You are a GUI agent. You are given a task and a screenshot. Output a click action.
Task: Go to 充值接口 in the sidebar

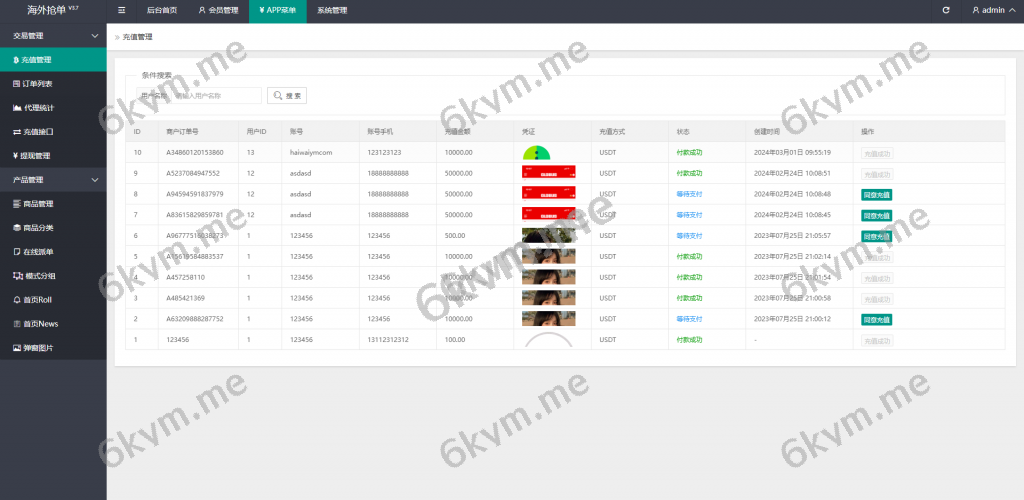[x=38, y=132]
